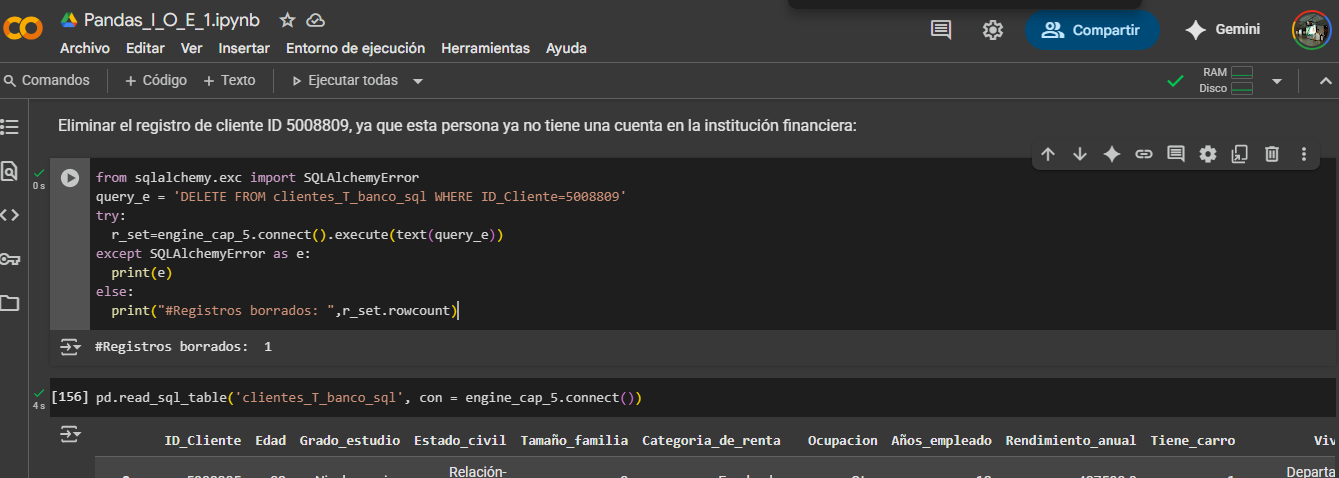
Task: Click the ID_Cliente column header
Action: click(x=203, y=440)
